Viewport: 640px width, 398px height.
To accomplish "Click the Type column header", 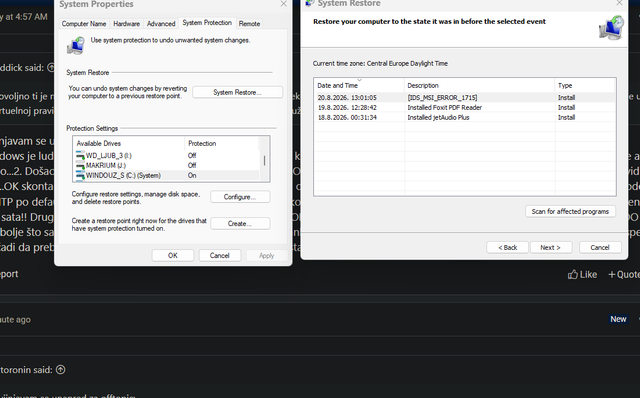I will pos(584,85).
